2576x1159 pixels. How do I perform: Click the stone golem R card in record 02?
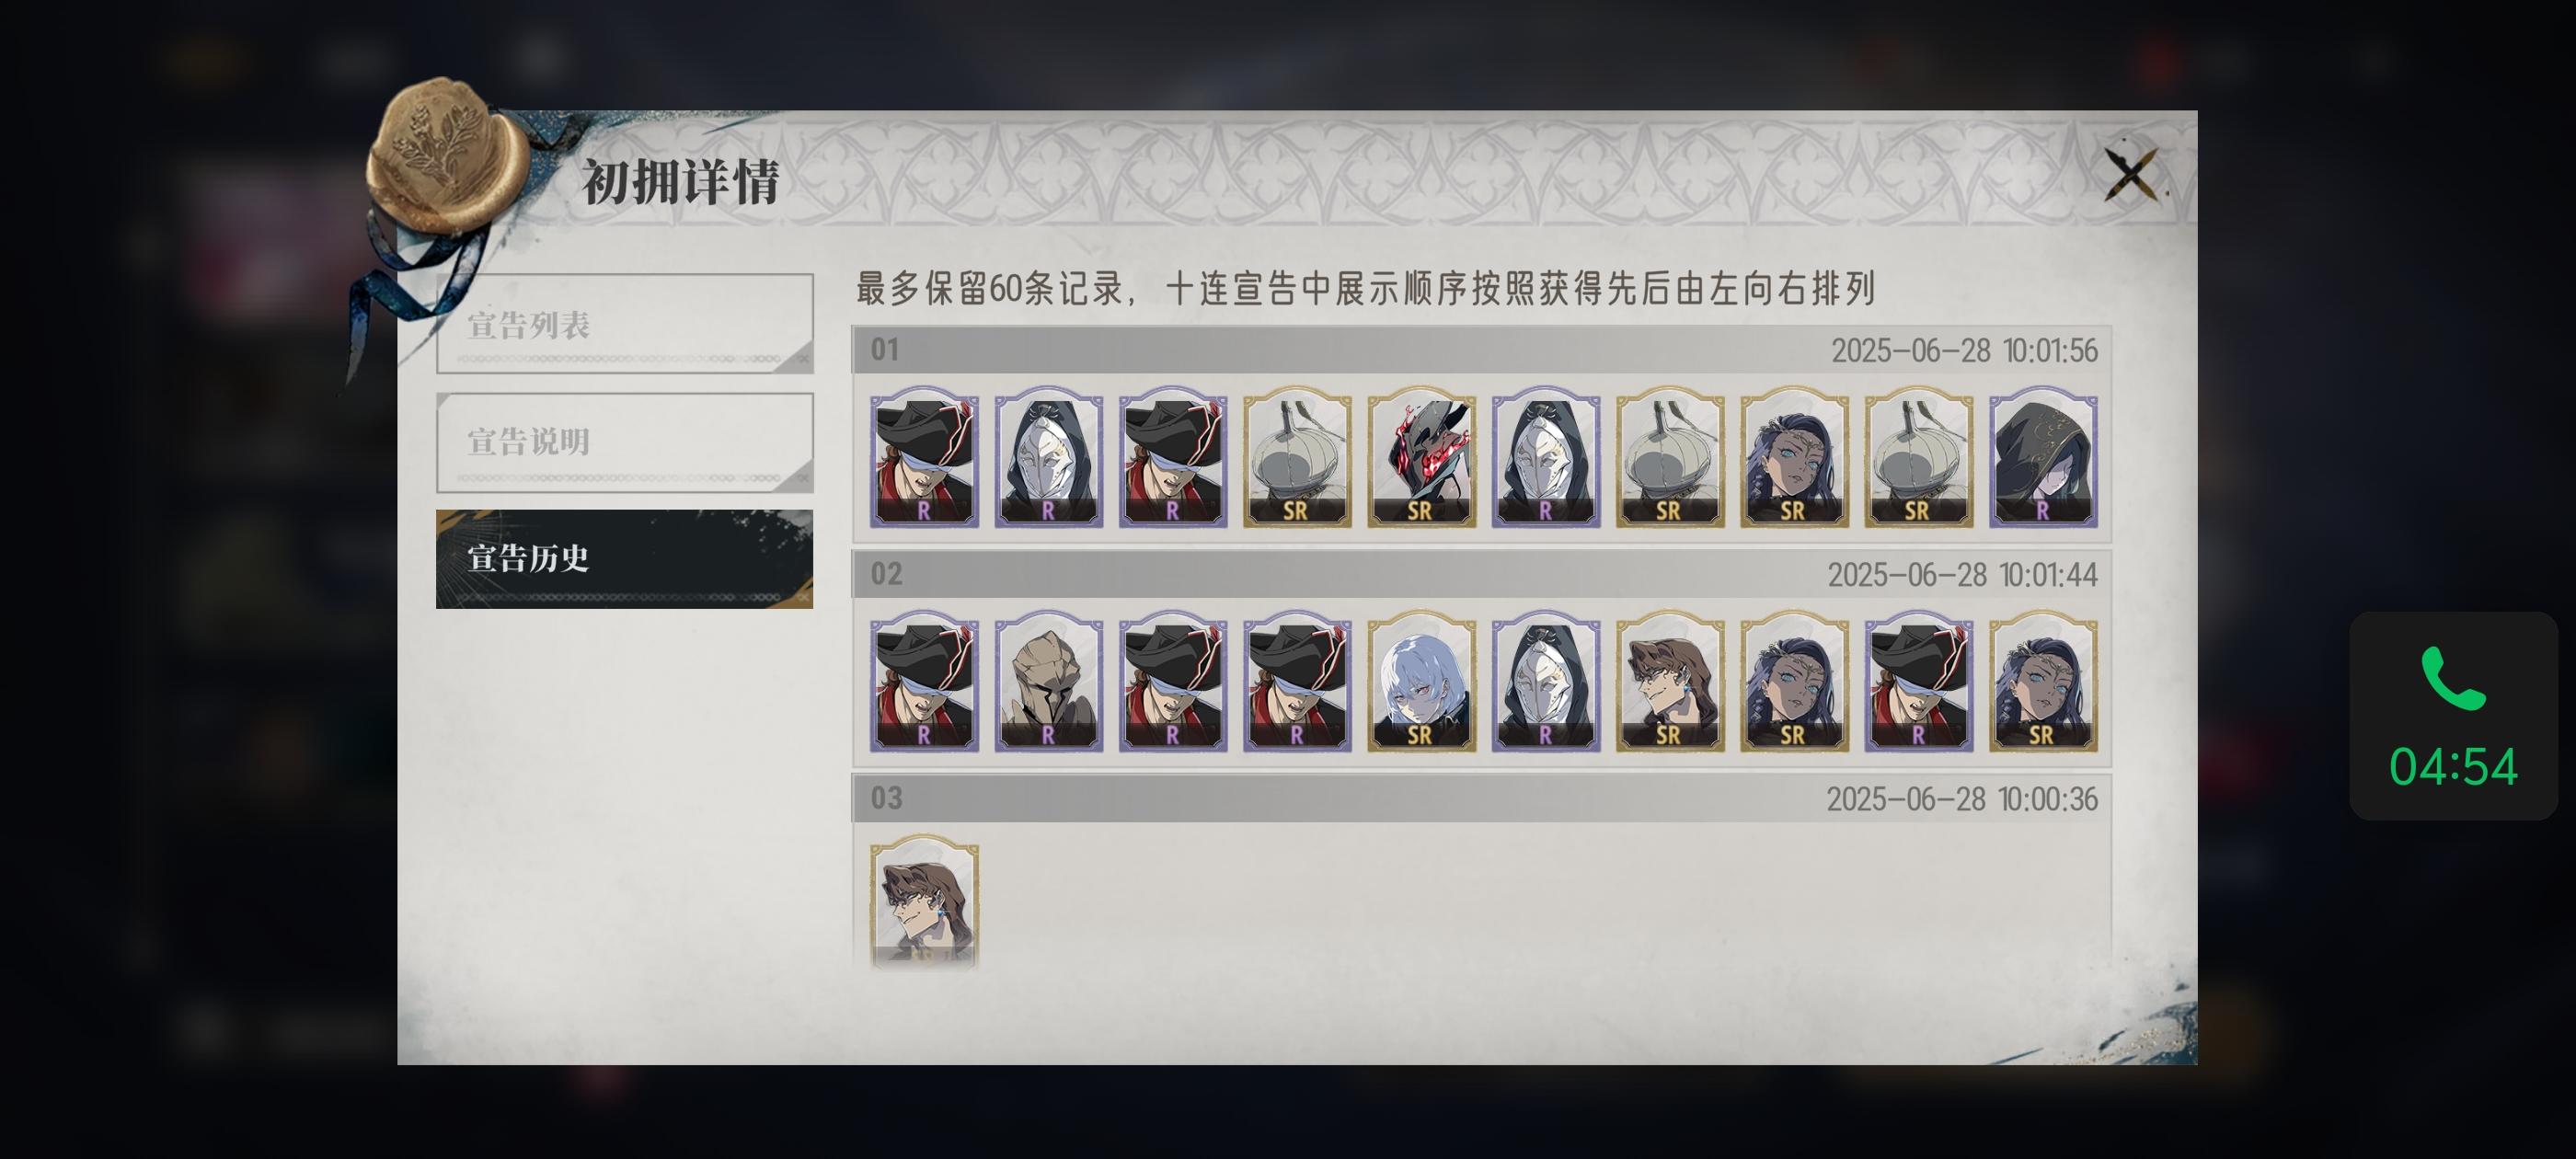1049,681
